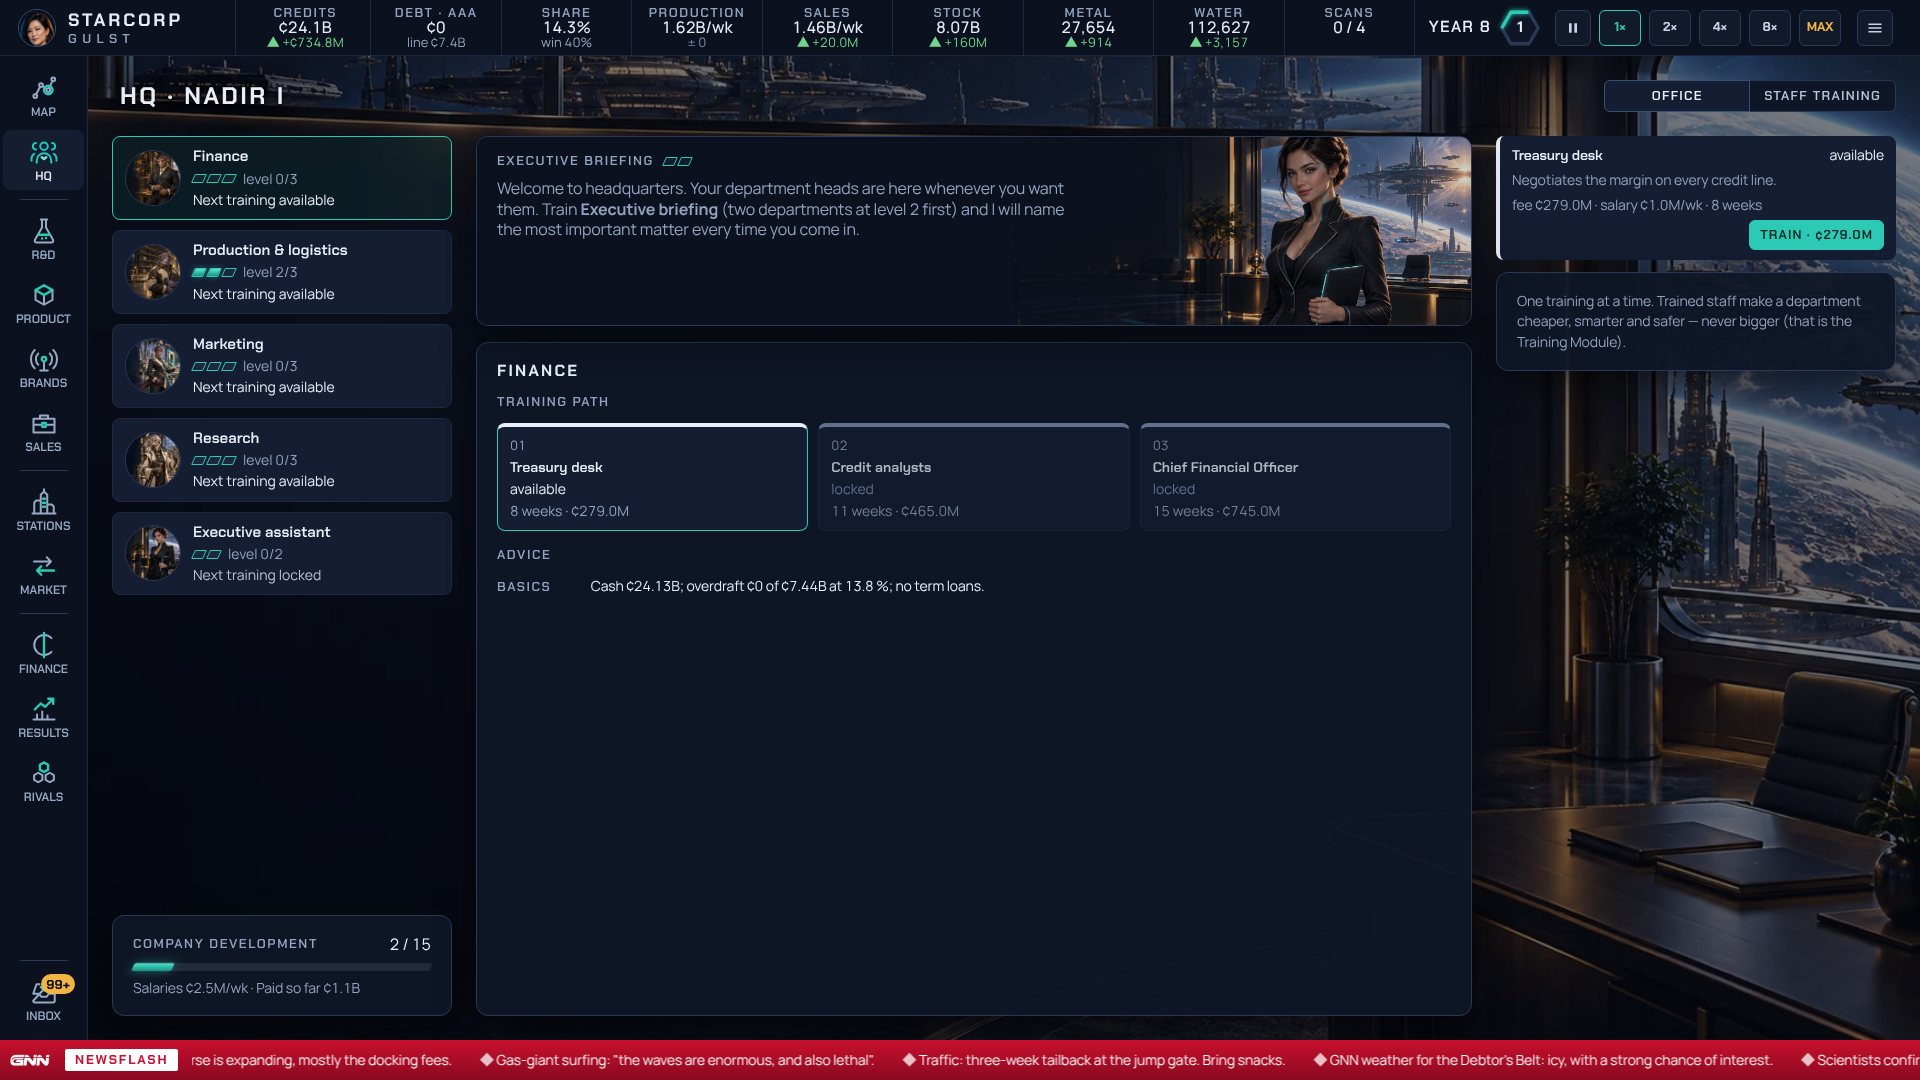Select the Research department card
1920x1080 pixels.
tap(282, 460)
